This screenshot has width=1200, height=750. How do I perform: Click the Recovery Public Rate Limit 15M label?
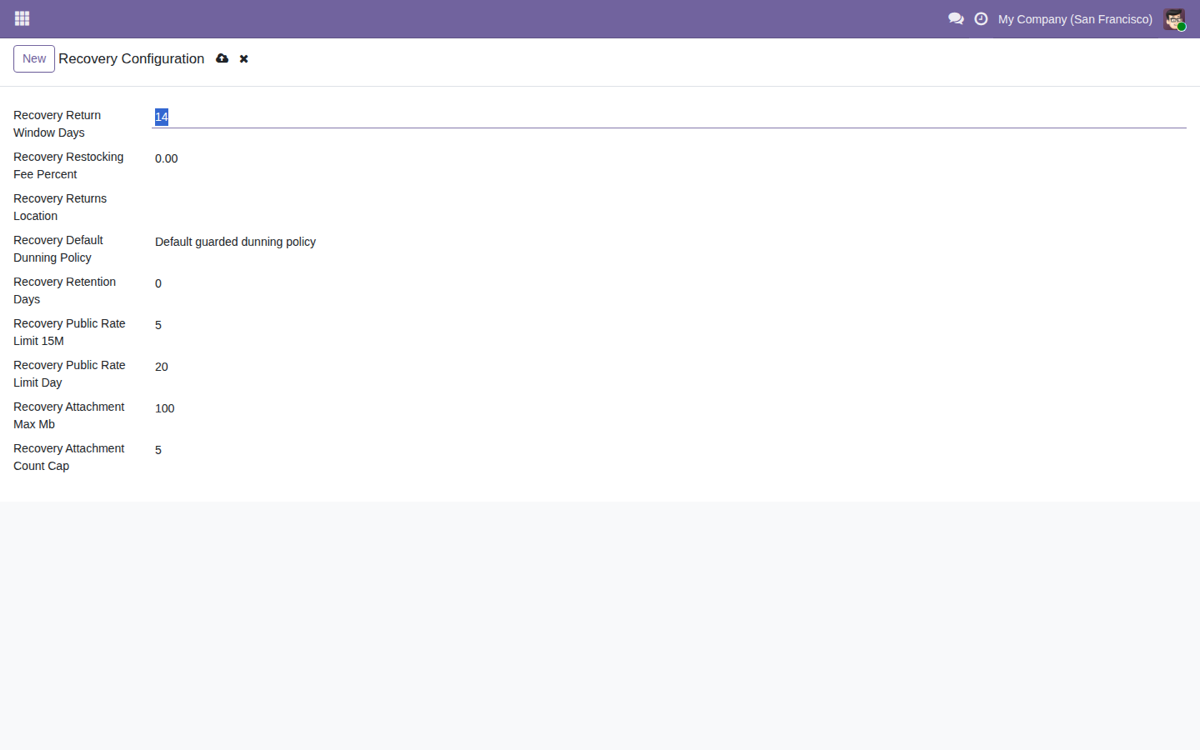point(69,332)
